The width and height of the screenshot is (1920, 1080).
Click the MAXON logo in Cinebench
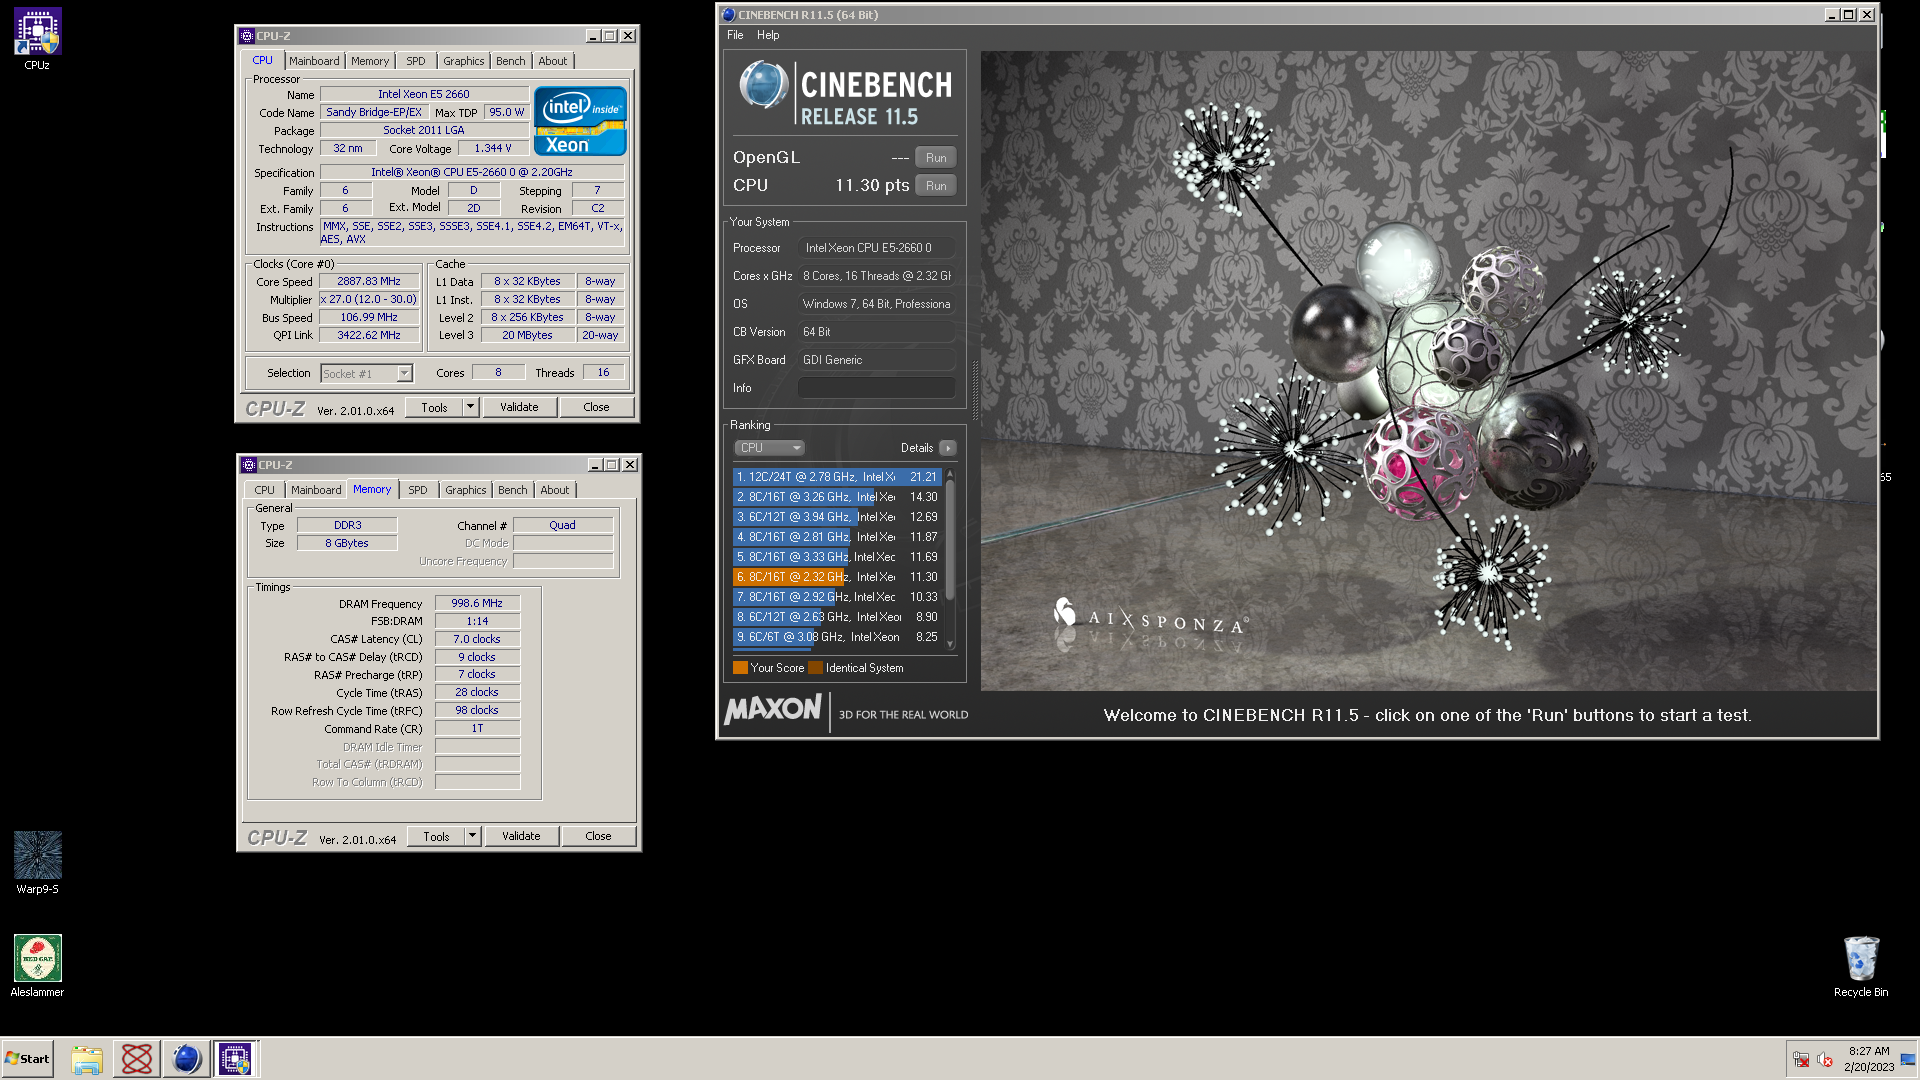pos(772,710)
